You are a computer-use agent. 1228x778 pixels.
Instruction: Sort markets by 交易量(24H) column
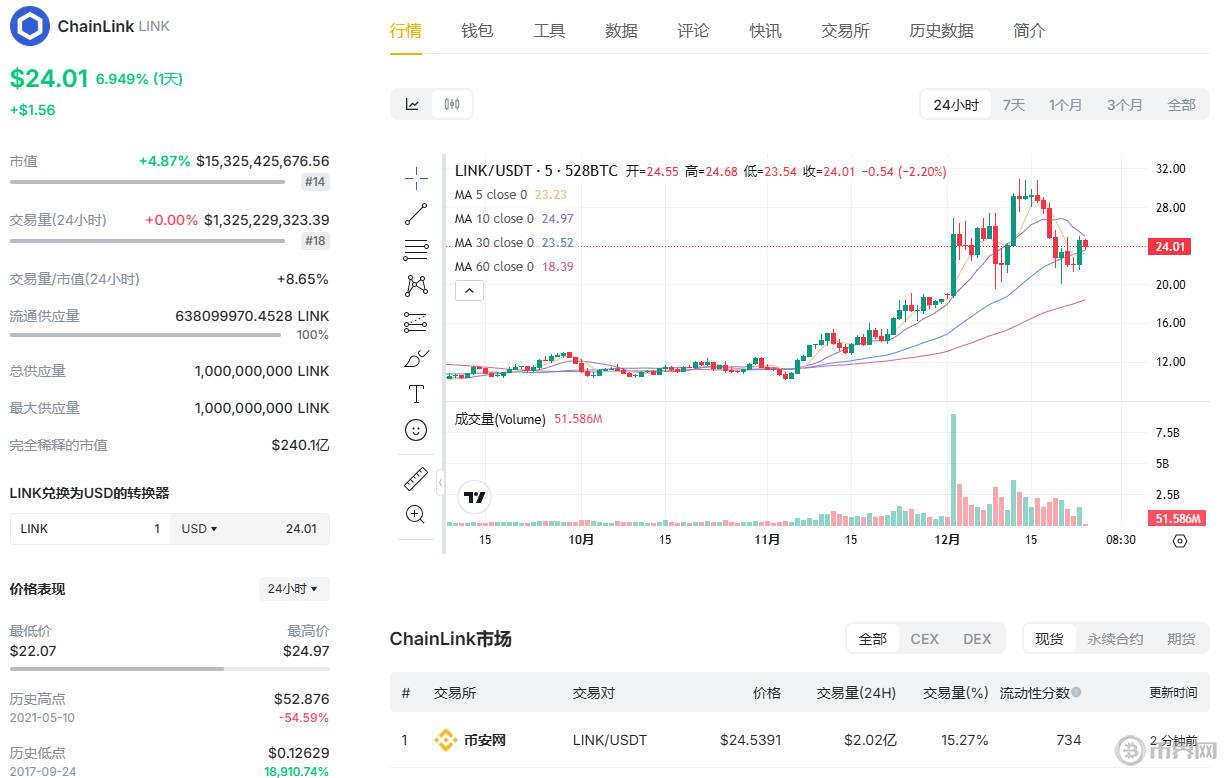(856, 692)
